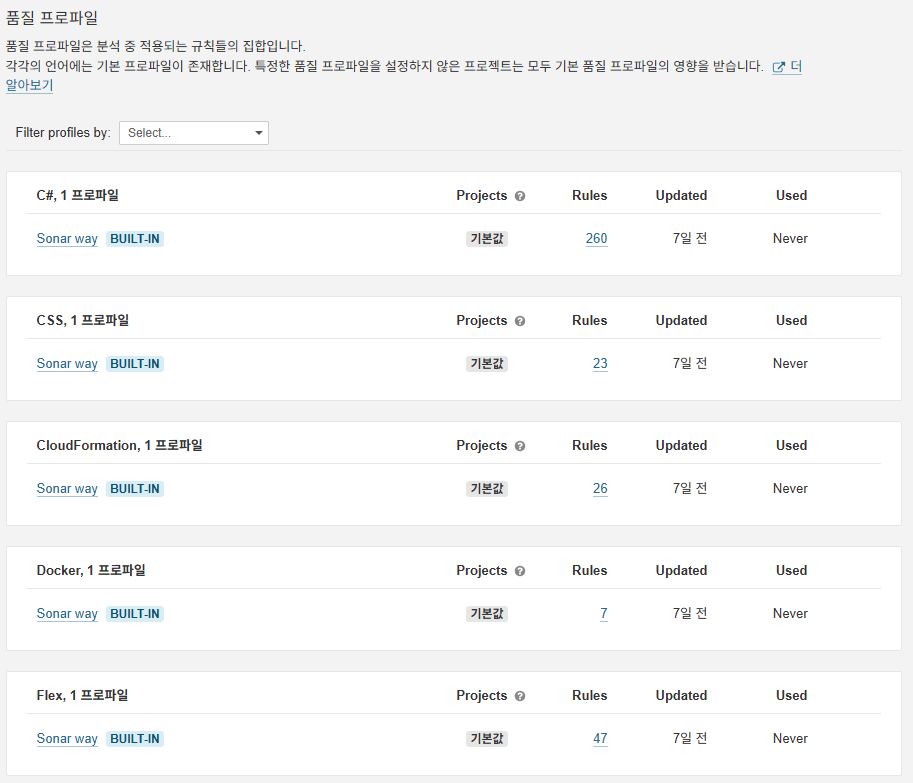Click the BUILT-IN badge in C# row
Screen dimensions: 913x783
[135, 239]
